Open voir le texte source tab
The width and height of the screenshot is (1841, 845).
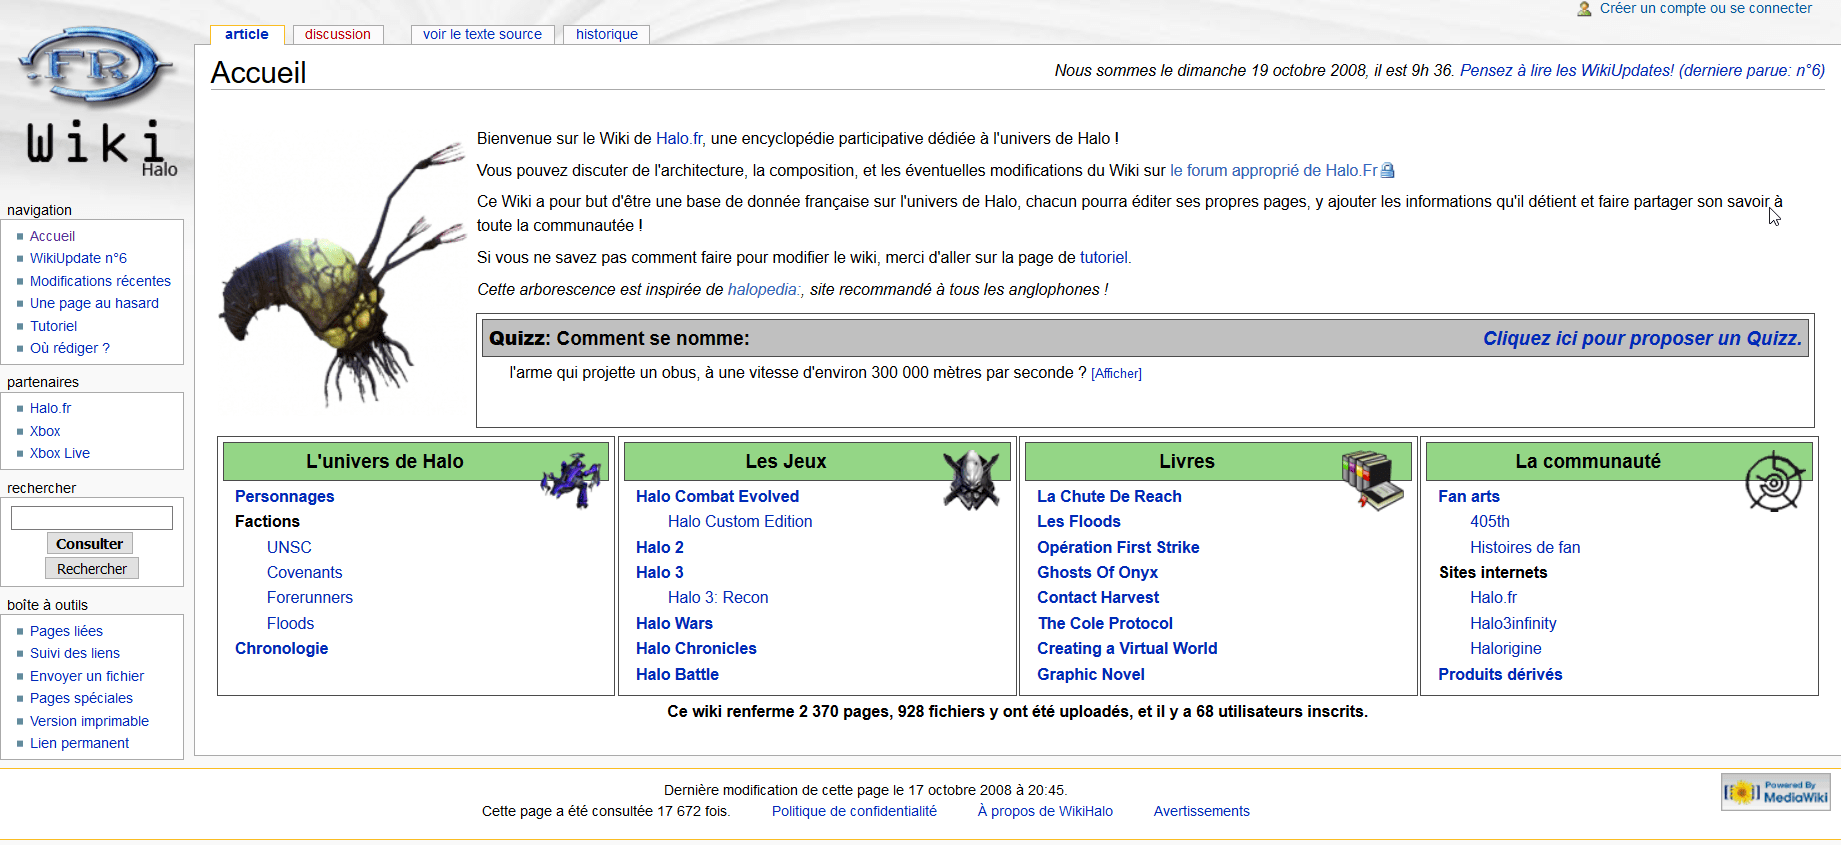click(x=482, y=34)
